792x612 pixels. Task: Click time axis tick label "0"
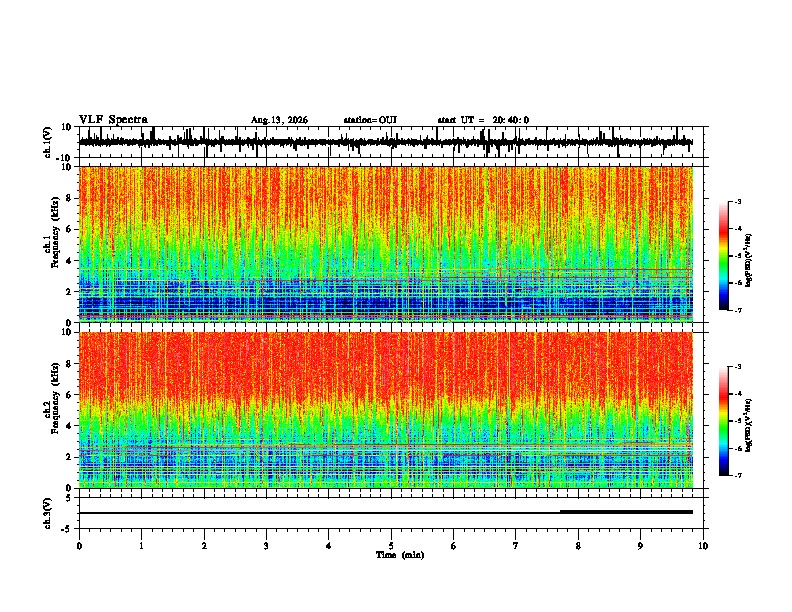point(79,546)
